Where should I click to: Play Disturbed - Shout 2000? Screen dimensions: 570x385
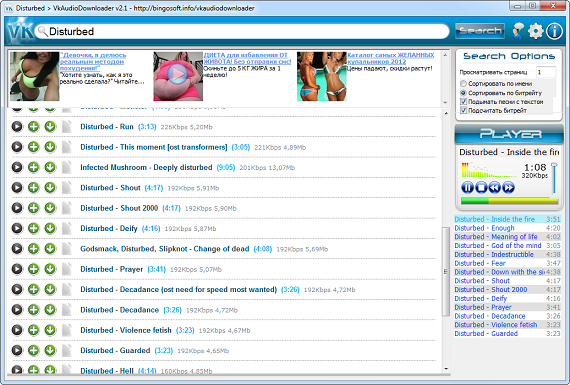point(17,208)
